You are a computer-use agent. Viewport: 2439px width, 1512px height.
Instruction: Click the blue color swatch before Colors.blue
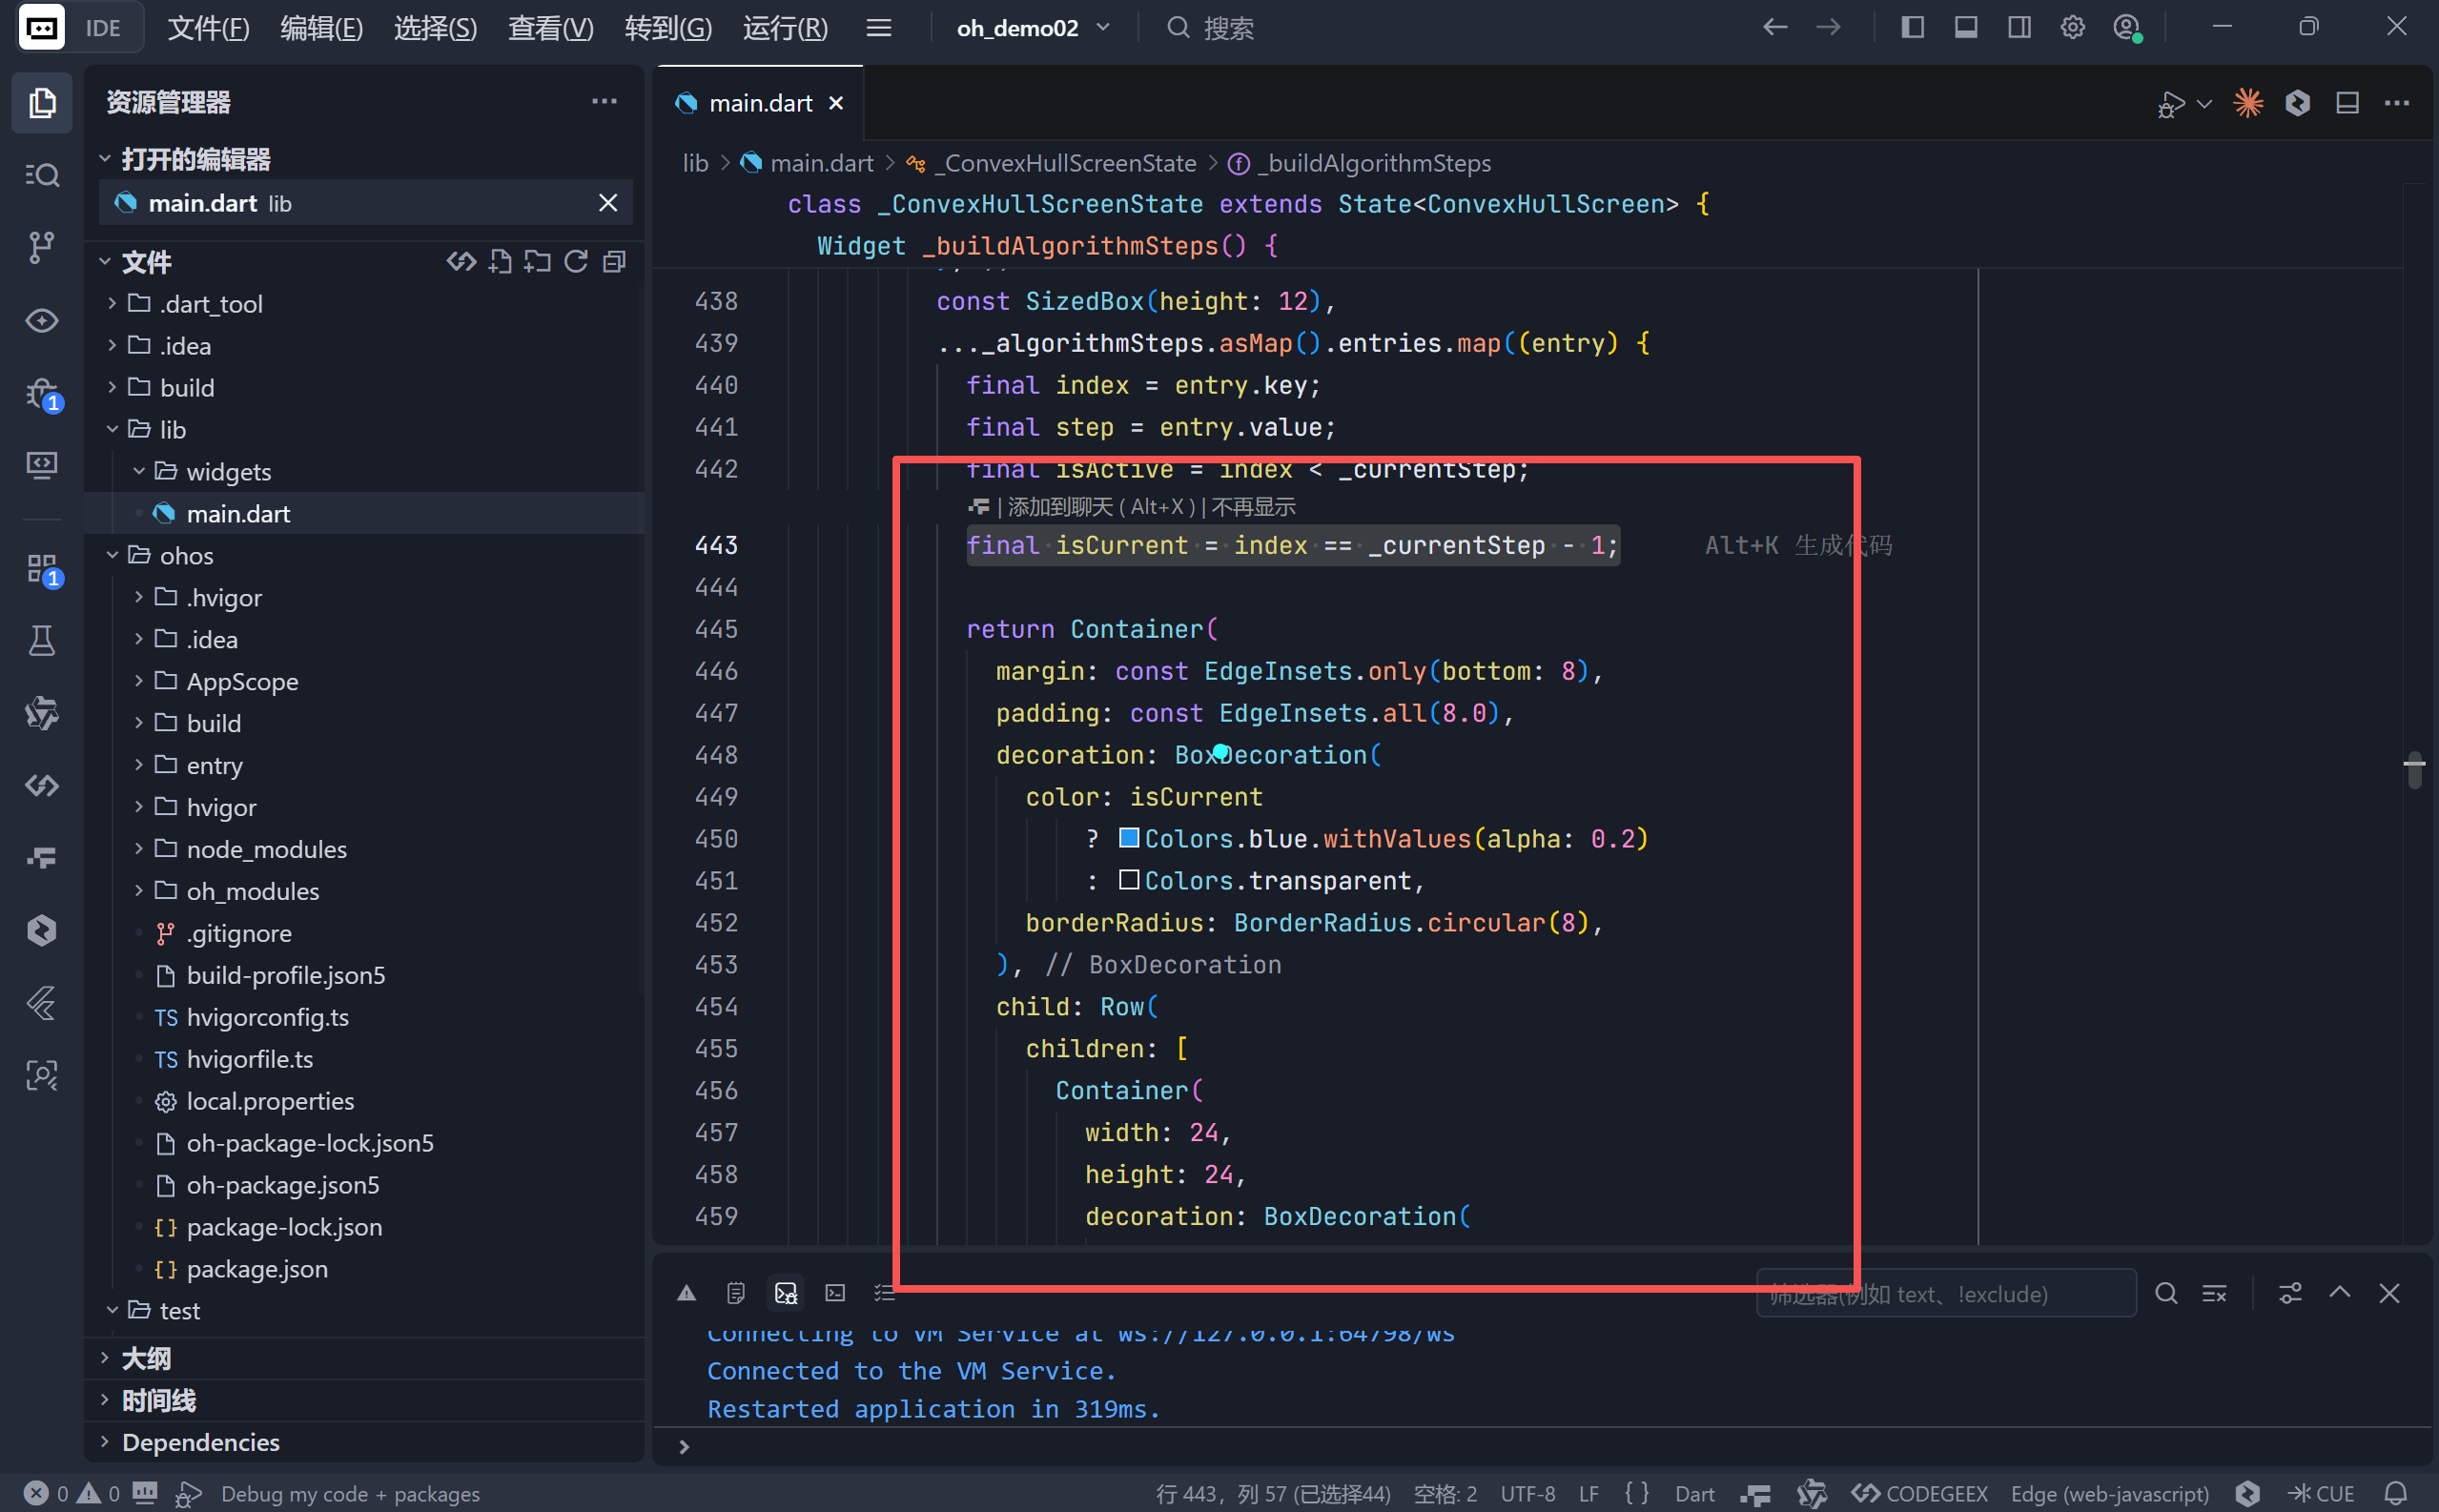pos(1129,838)
